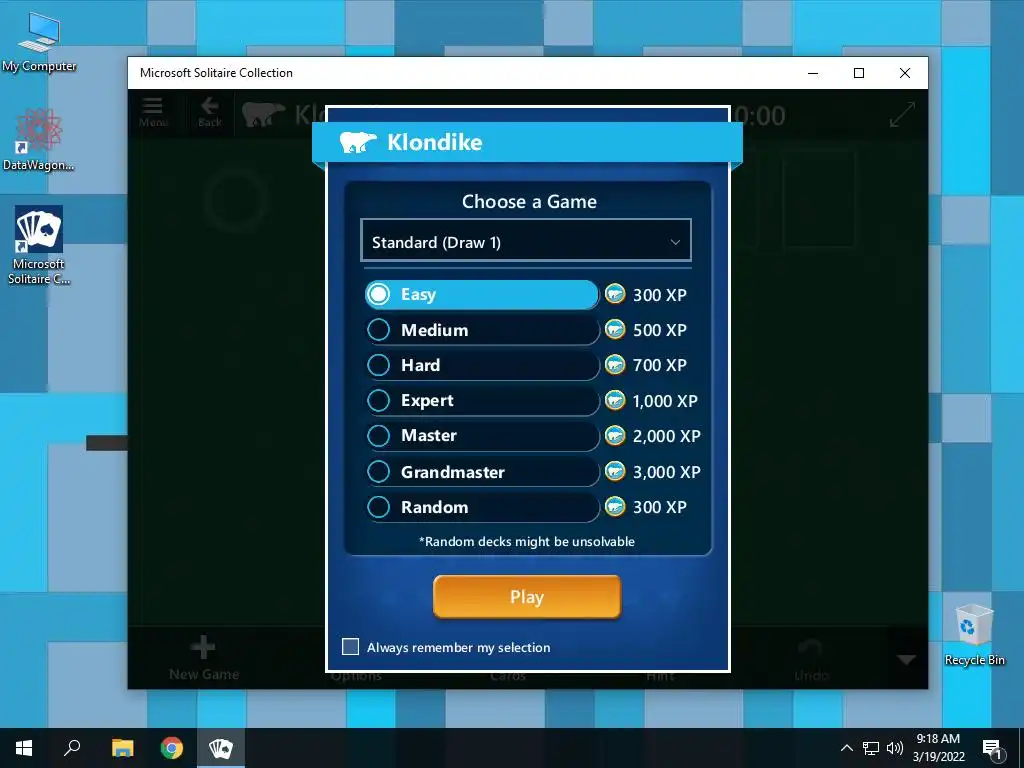Select the Easy difficulty radio button

(379, 295)
